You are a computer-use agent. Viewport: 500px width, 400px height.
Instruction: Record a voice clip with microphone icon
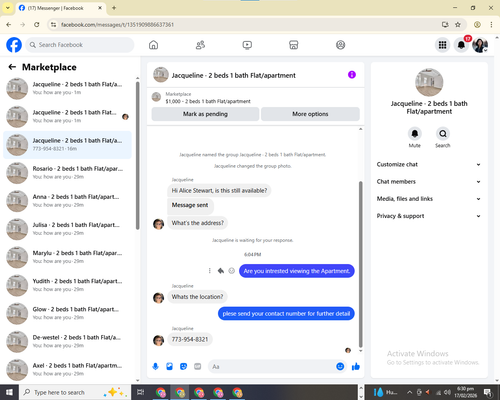pyautogui.click(x=155, y=367)
